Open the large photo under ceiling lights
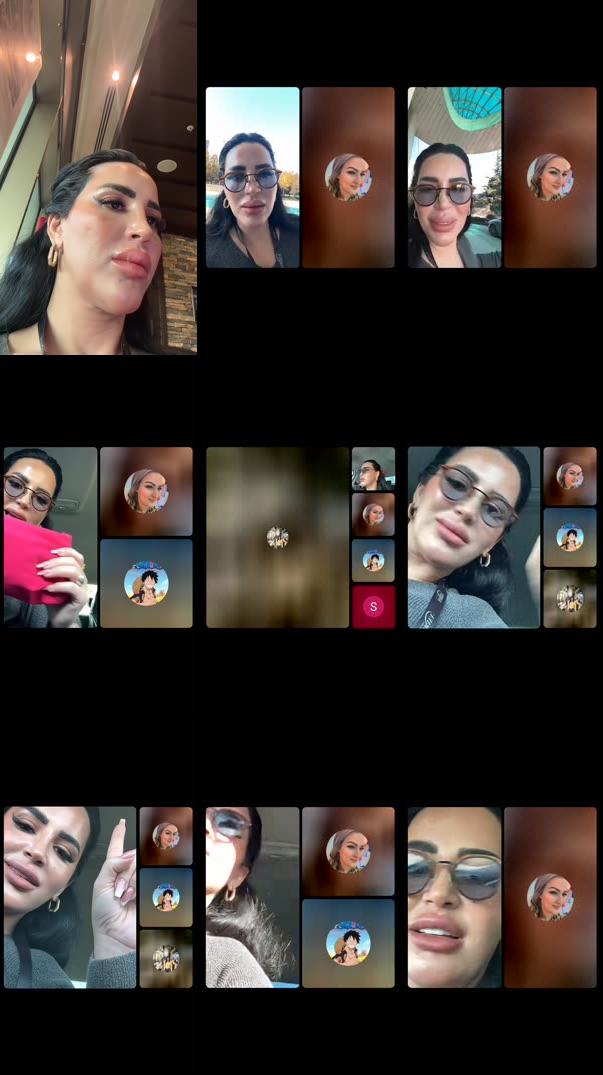 [x=98, y=177]
